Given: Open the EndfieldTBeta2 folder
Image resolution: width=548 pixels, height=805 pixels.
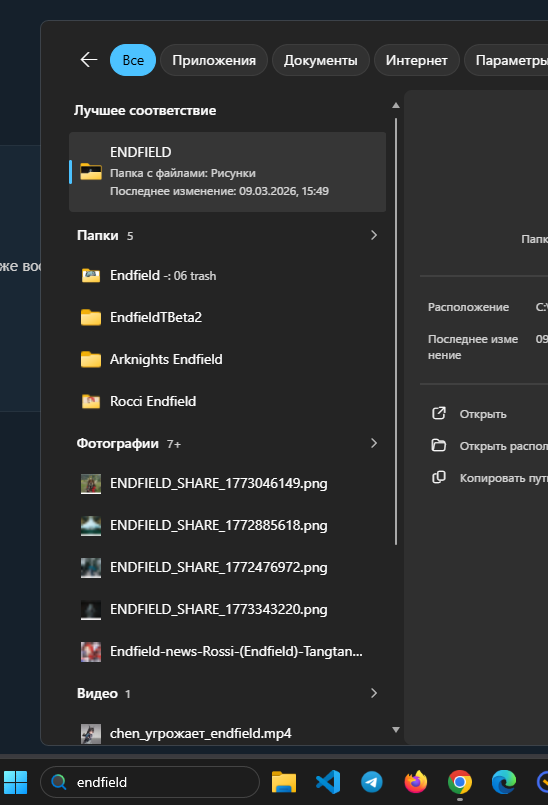Looking at the screenshot, I should click(228, 317).
